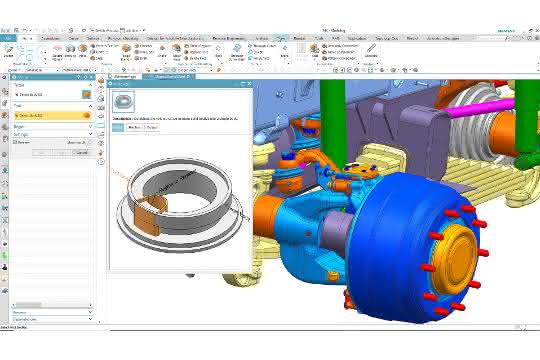Screen dimensions: 540x360
Task: Click the rendering style icon in view toolbar
Action: [x=382, y=70]
